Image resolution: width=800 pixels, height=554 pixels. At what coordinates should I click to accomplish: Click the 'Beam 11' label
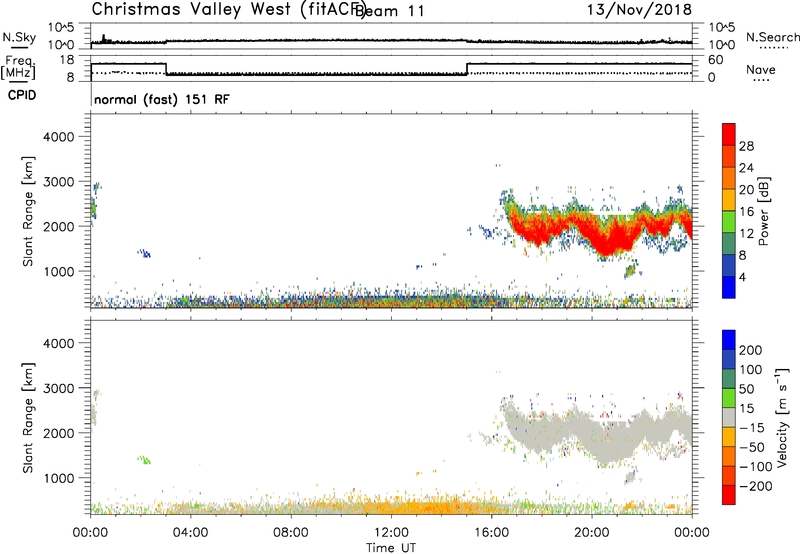point(389,11)
